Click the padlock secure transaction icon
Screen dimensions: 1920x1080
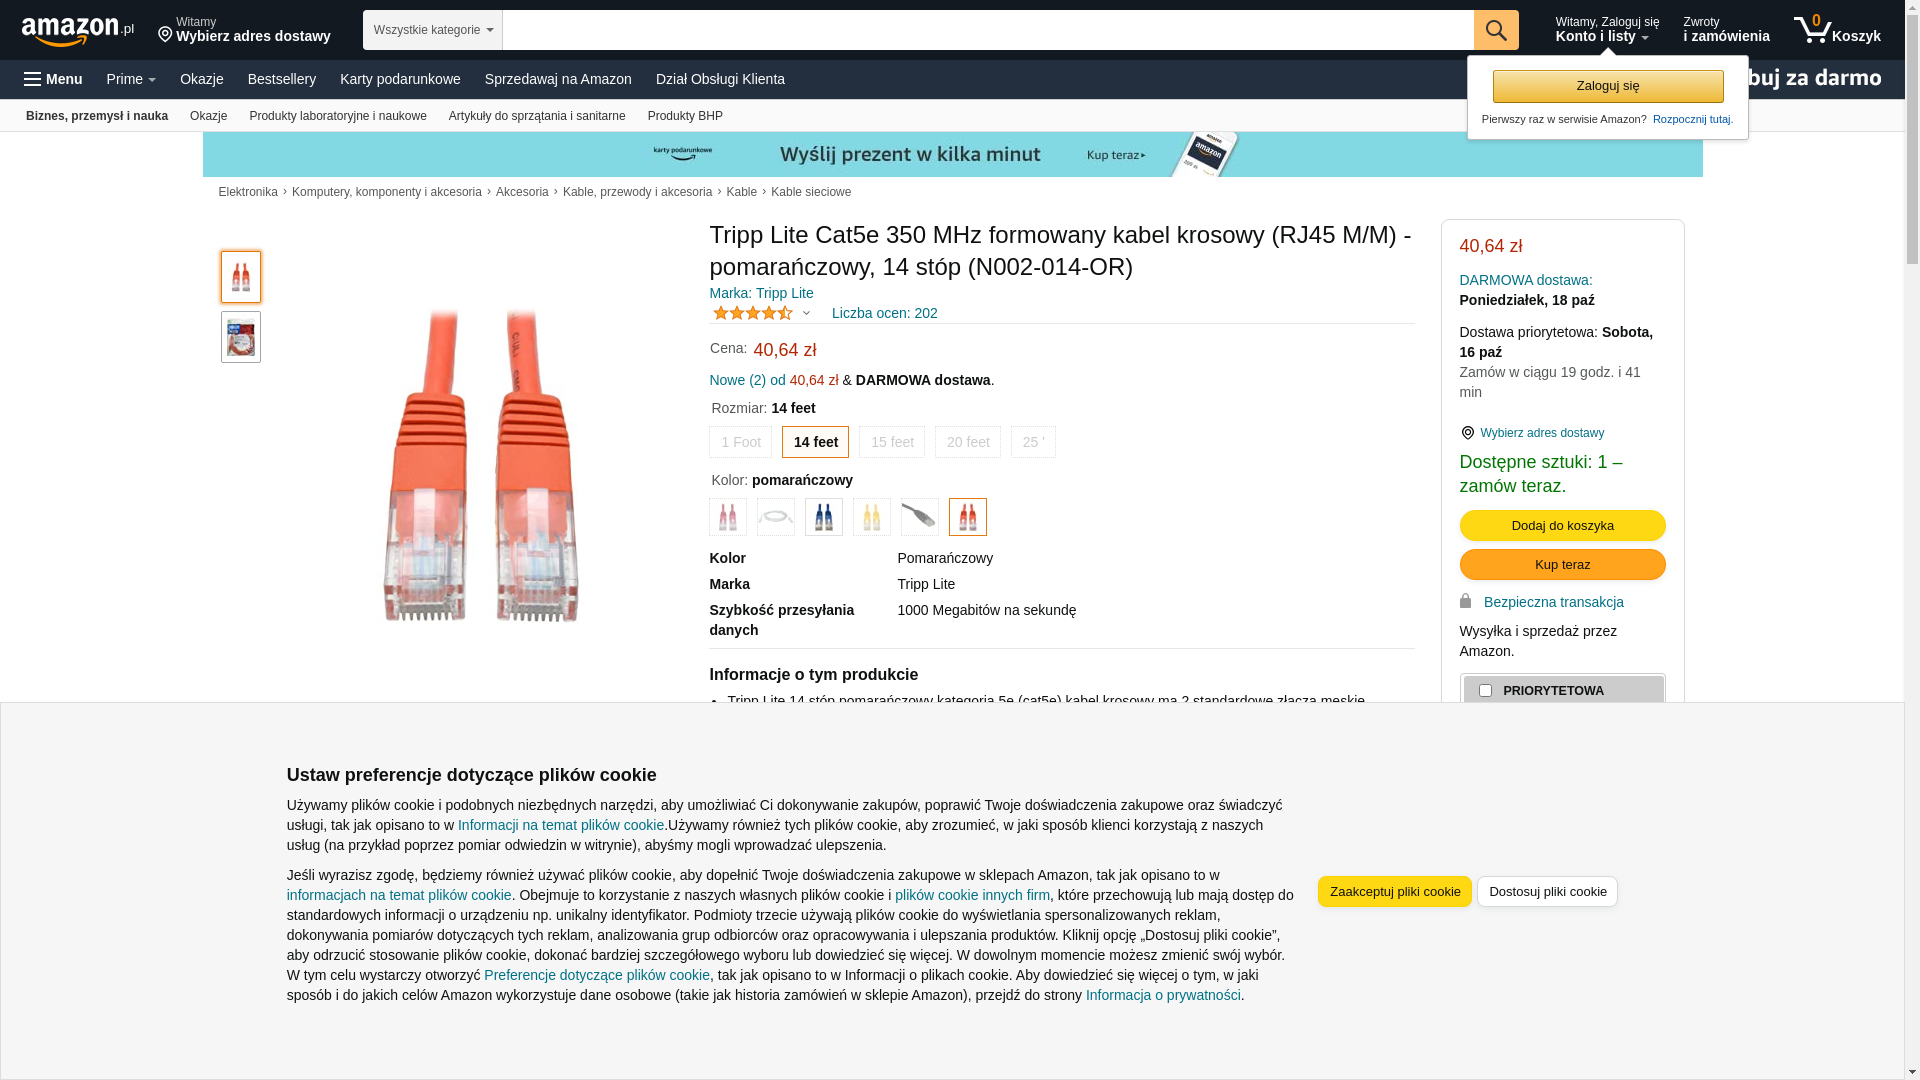(x=1465, y=602)
